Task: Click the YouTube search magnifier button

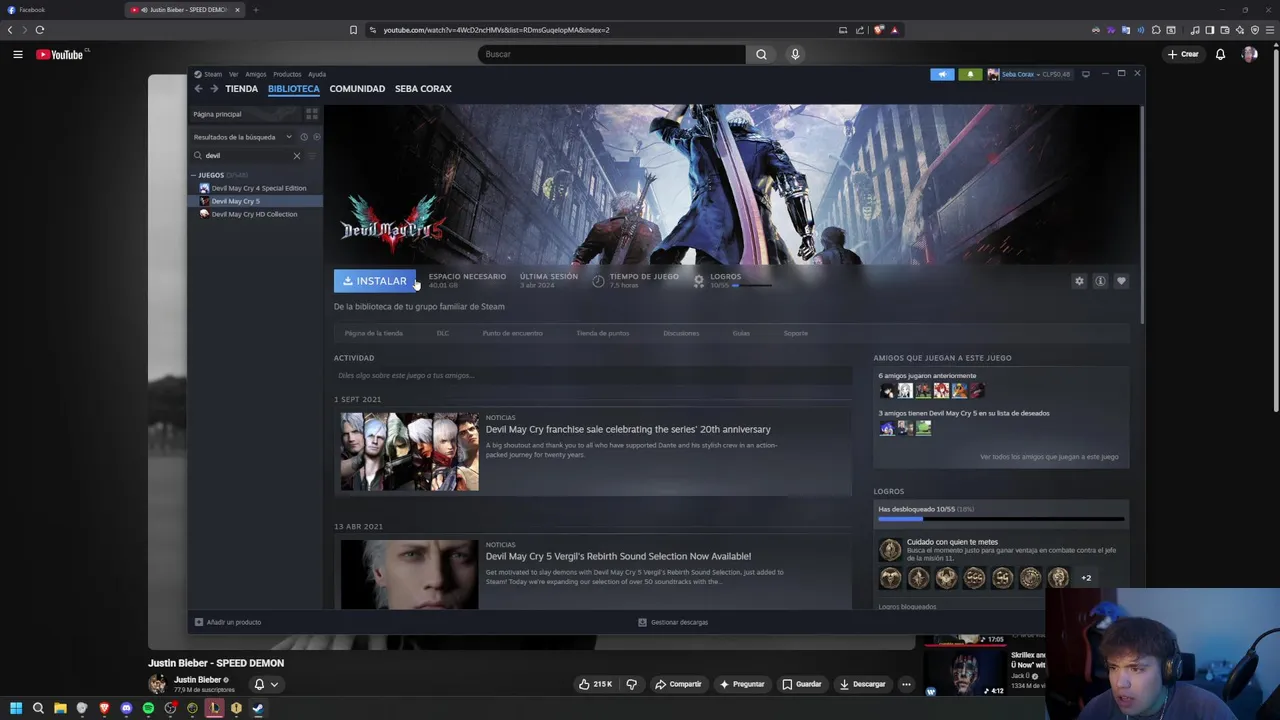Action: (x=761, y=54)
